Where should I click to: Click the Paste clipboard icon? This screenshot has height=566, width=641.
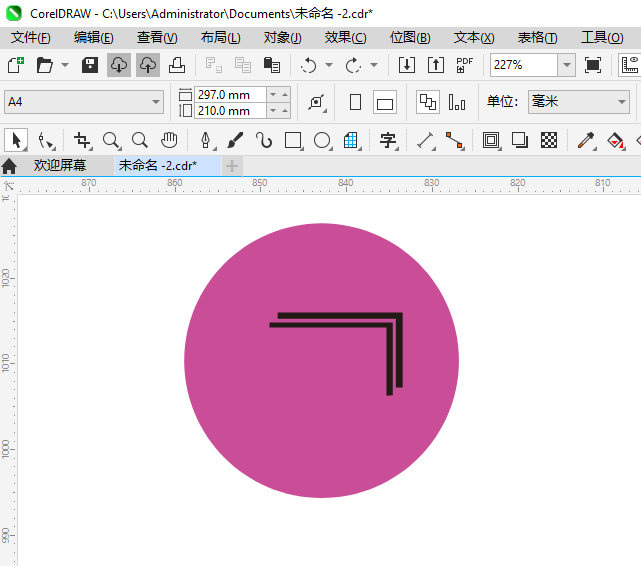(272, 65)
